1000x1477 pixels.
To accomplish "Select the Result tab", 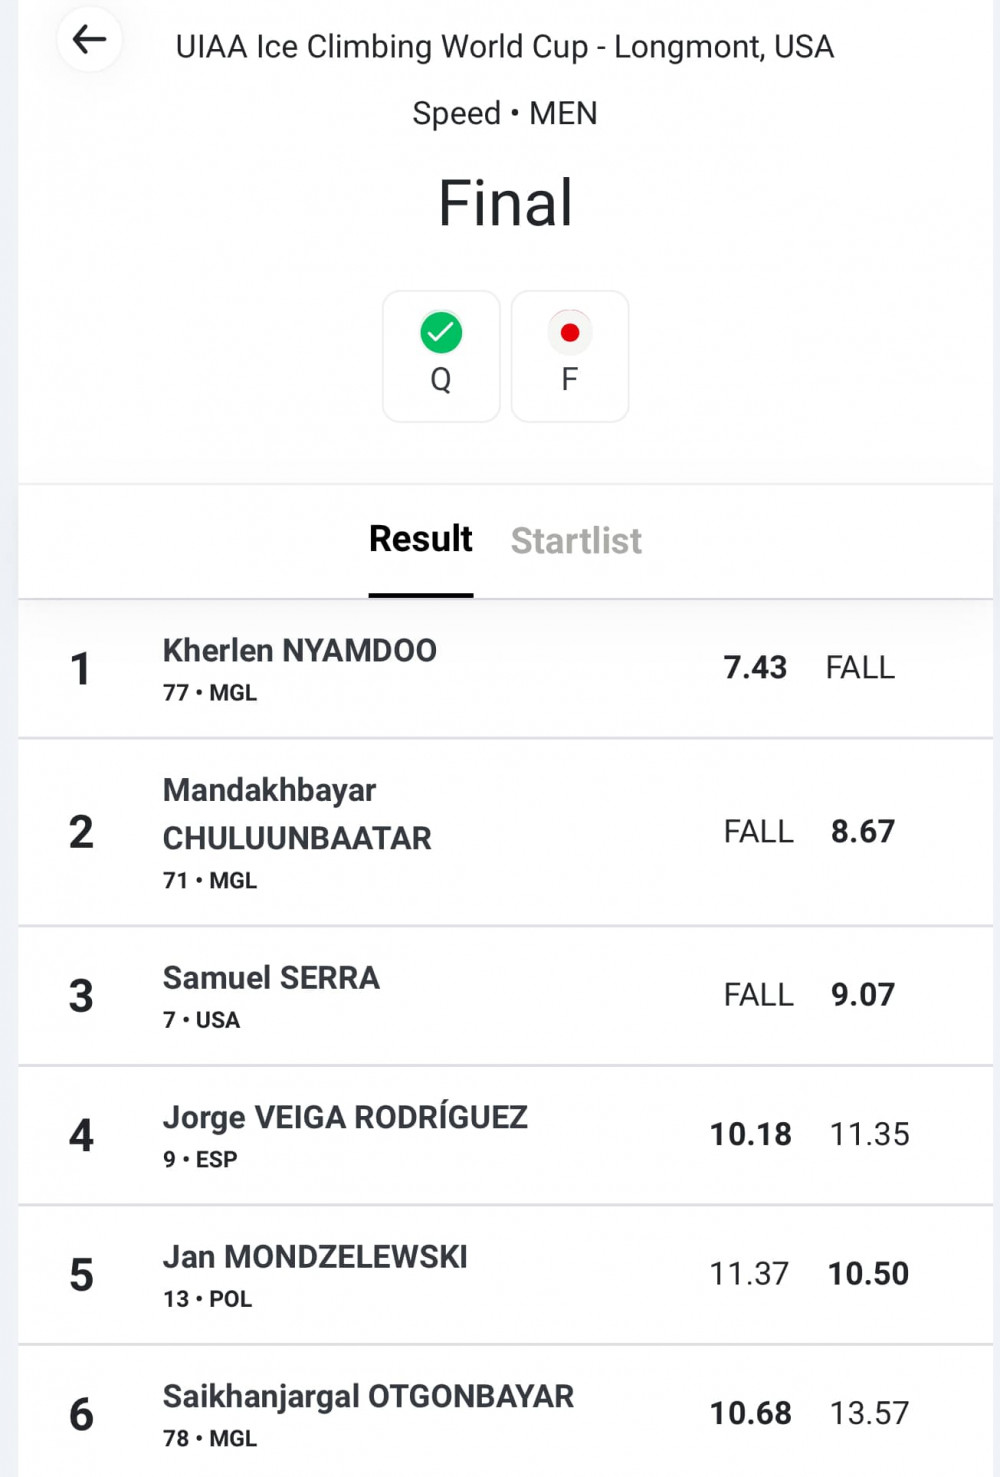I will point(421,539).
